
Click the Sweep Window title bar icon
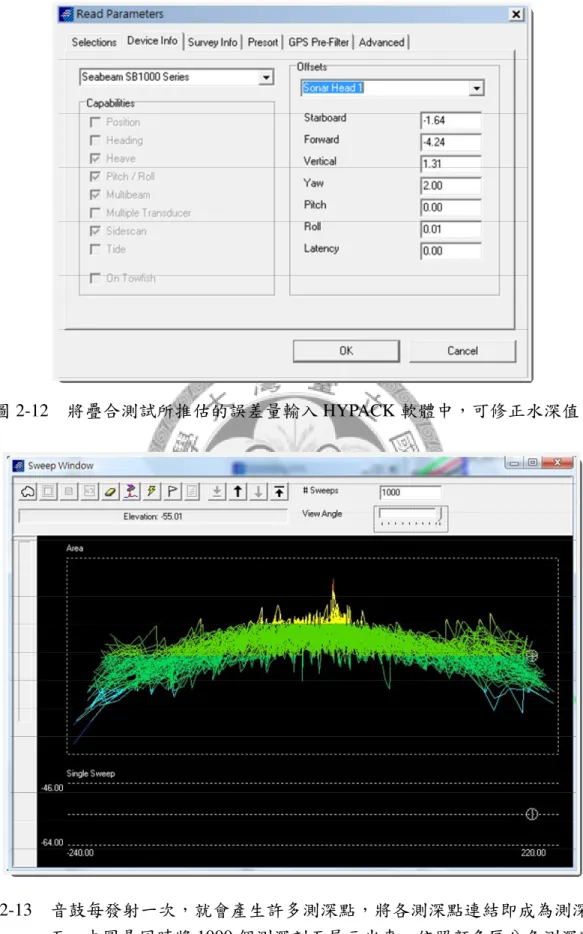point(19,466)
